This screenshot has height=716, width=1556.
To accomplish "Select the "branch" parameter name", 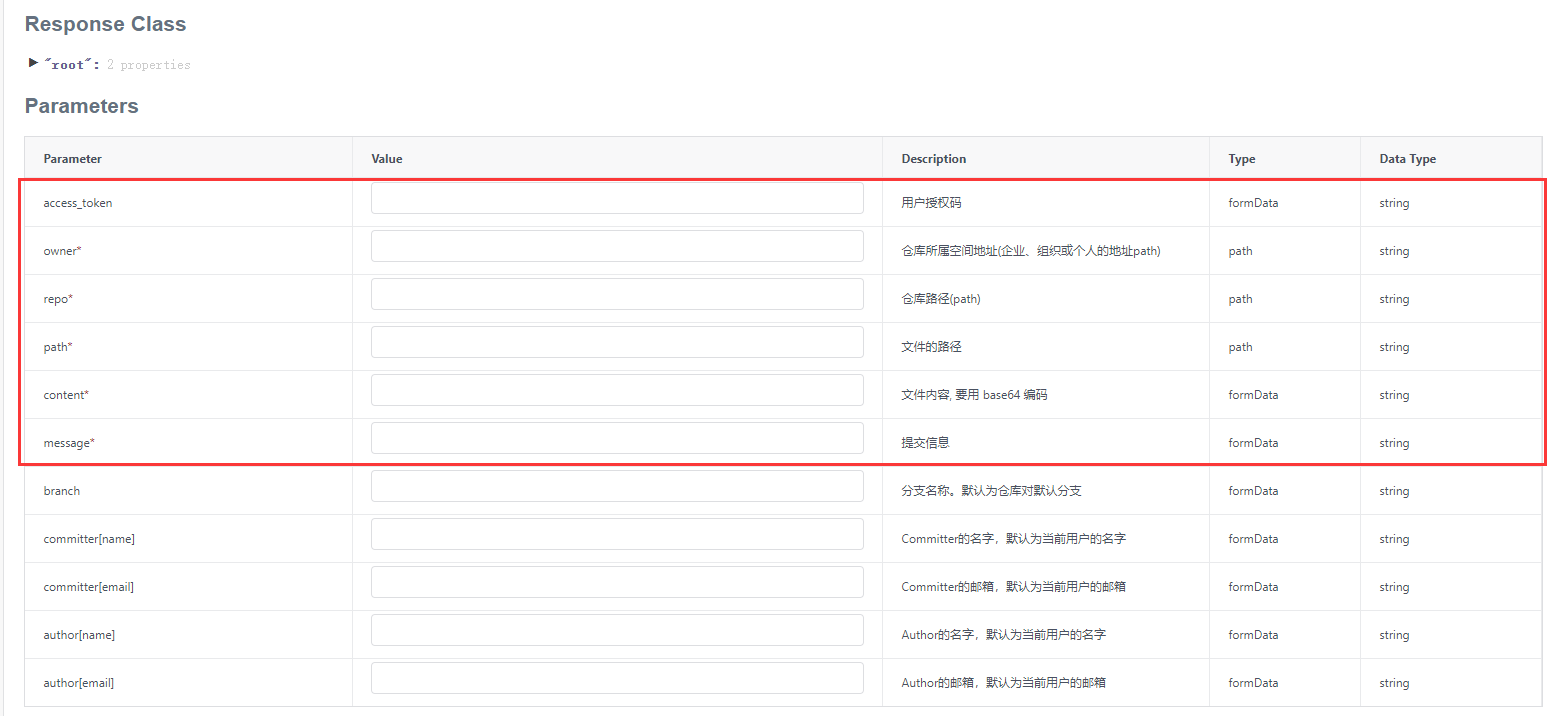I will 62,491.
